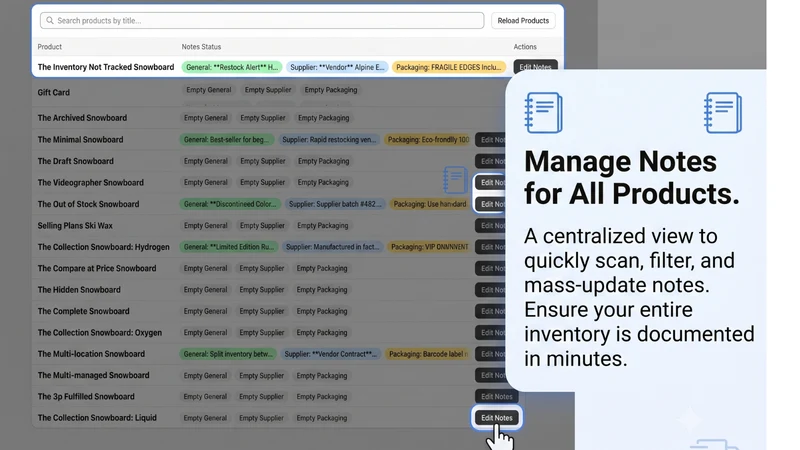The height and width of the screenshot is (450, 800).
Task: Click Edit Notes for The Multi-location Snowboard
Action: coord(490,354)
